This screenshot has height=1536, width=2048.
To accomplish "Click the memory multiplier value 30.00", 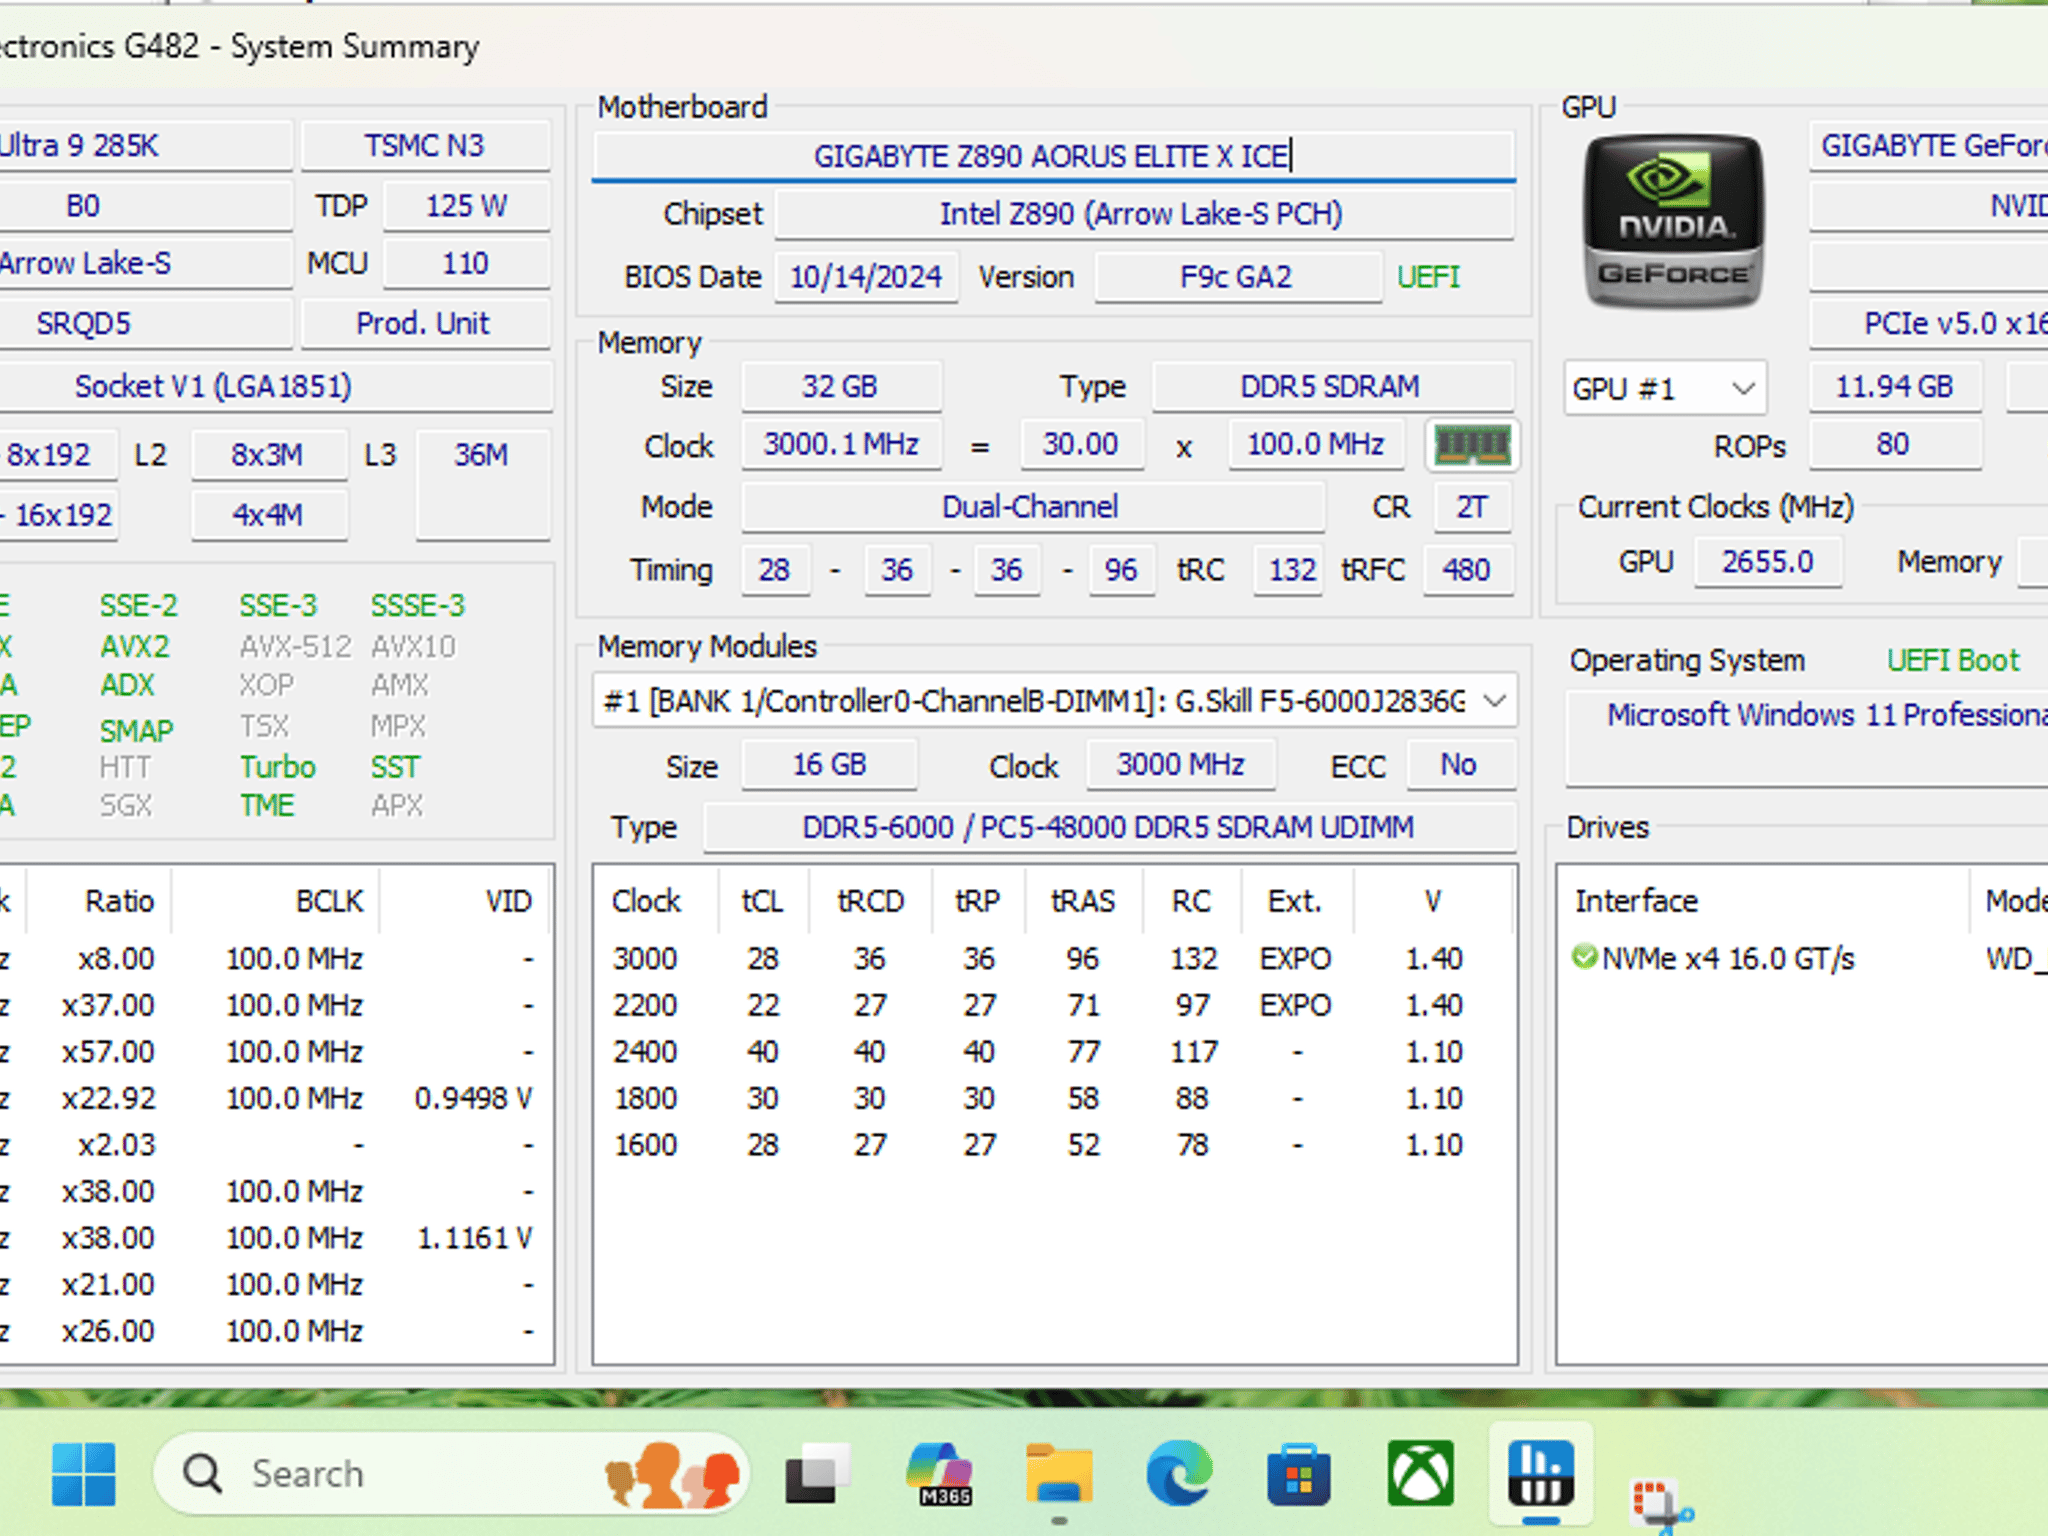I will point(1081,444).
